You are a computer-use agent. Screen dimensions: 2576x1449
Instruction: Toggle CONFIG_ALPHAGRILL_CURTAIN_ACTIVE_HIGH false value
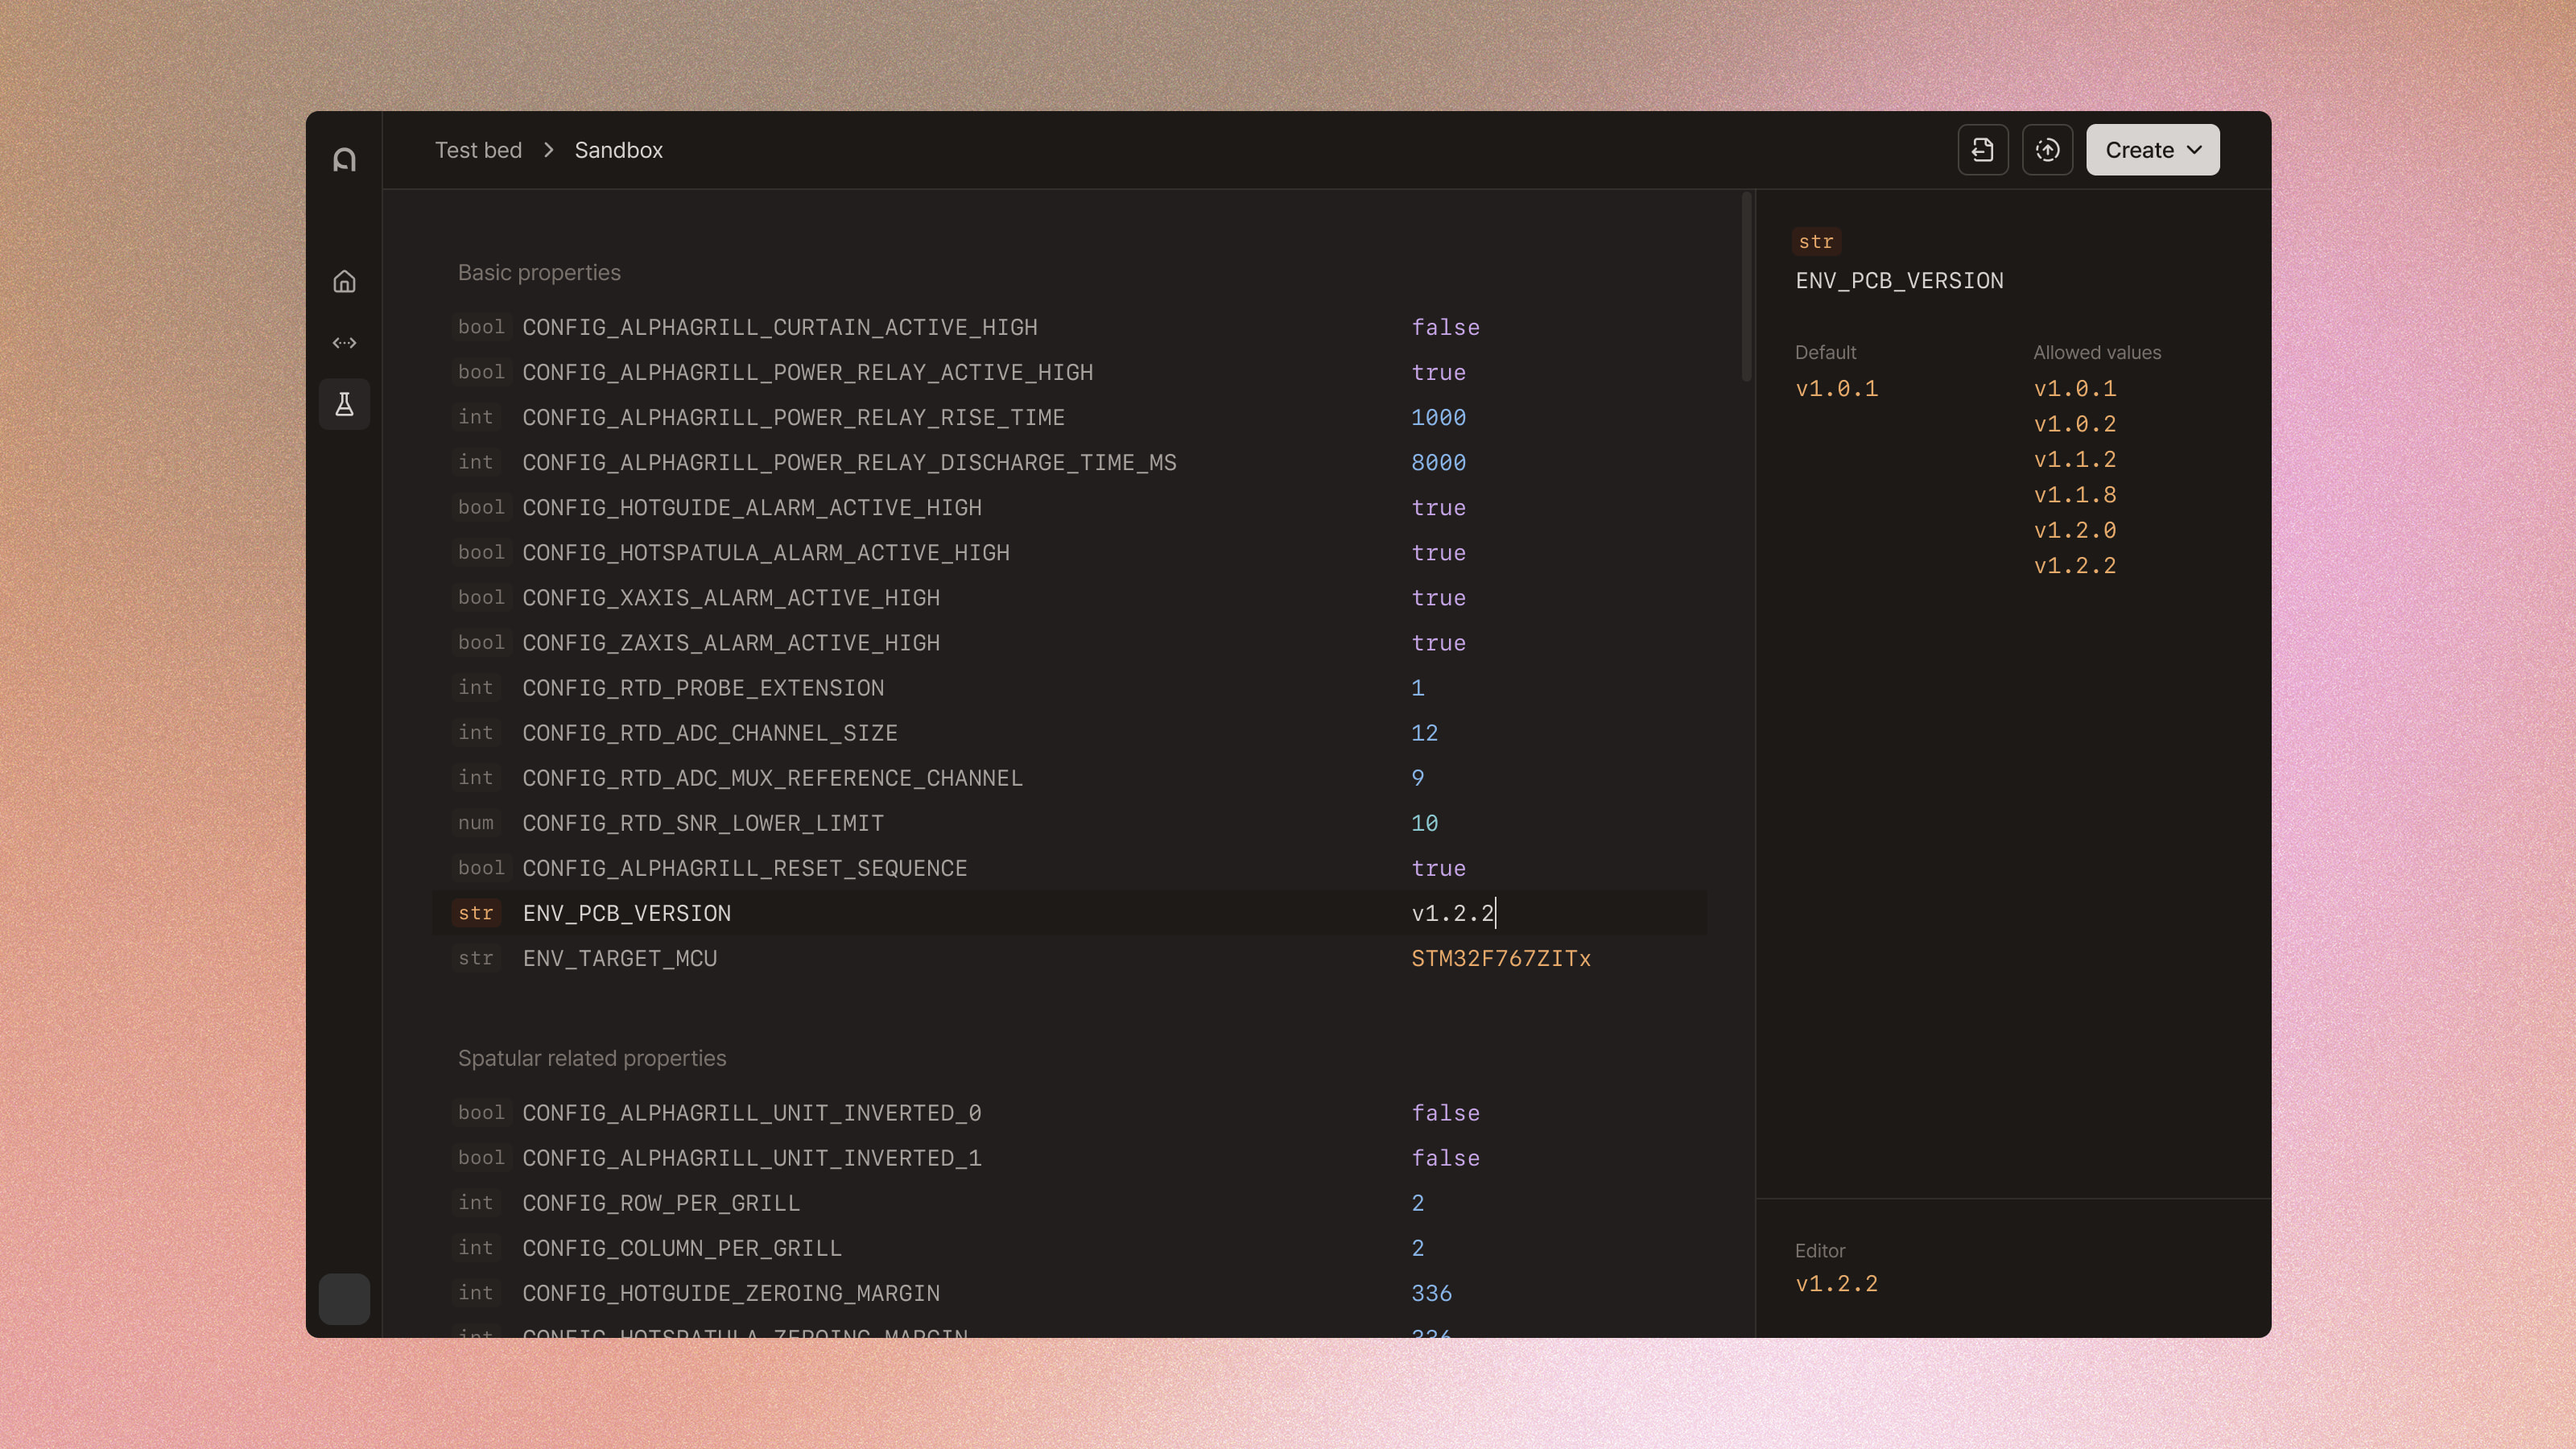coord(1445,328)
